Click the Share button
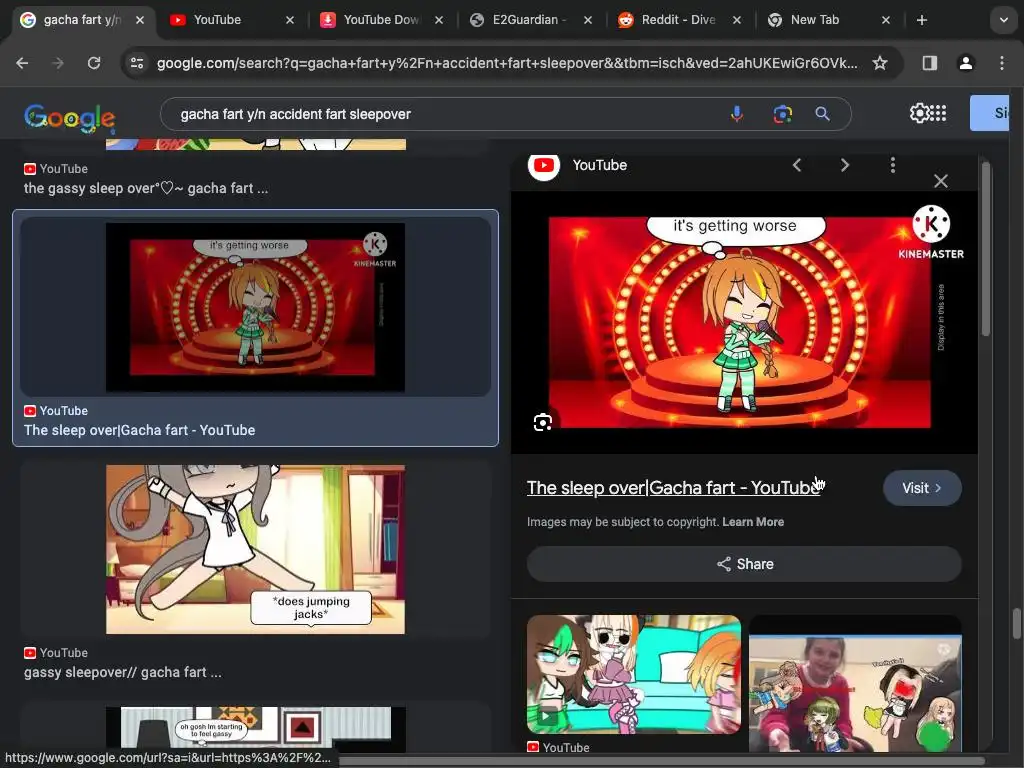Viewport: 1024px width, 768px height. point(744,564)
